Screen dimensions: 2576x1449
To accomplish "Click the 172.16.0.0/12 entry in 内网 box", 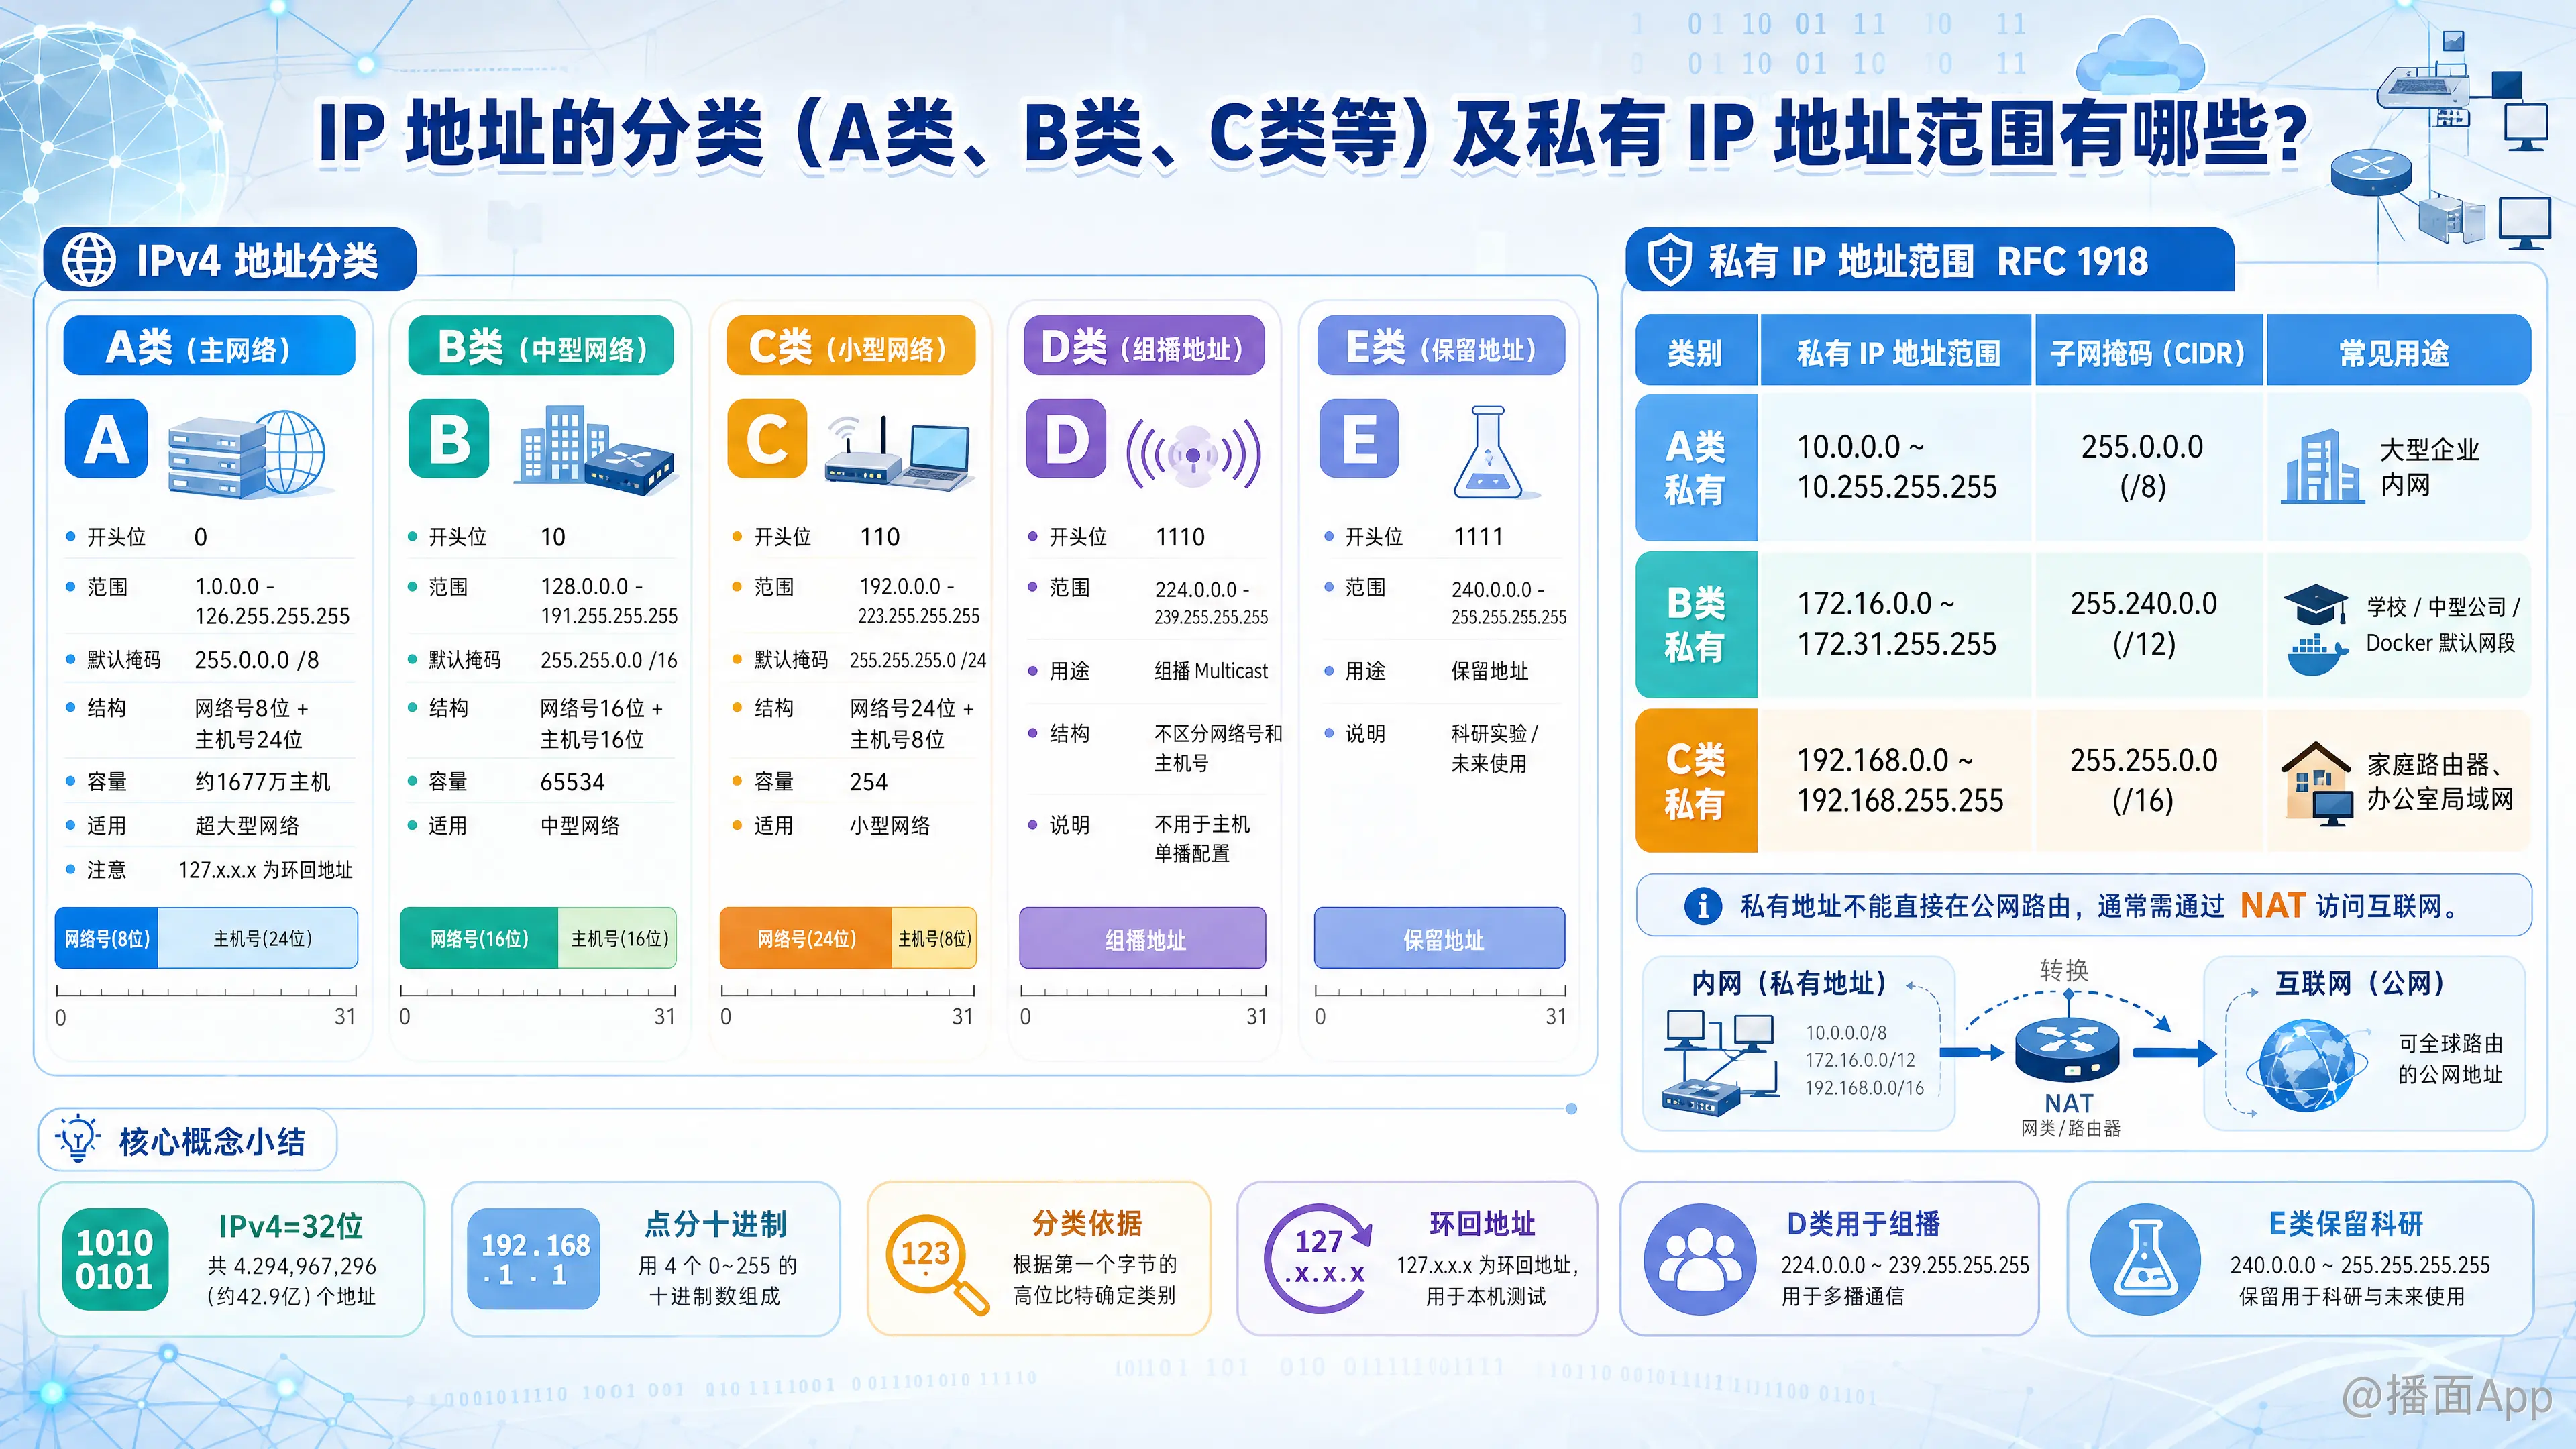I will (1860, 1060).
